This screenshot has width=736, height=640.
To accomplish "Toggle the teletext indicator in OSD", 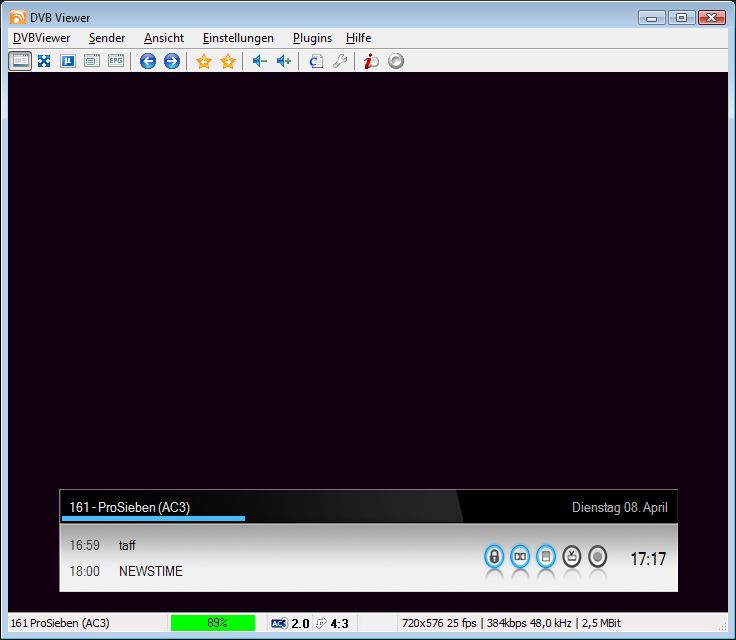I will 546,557.
